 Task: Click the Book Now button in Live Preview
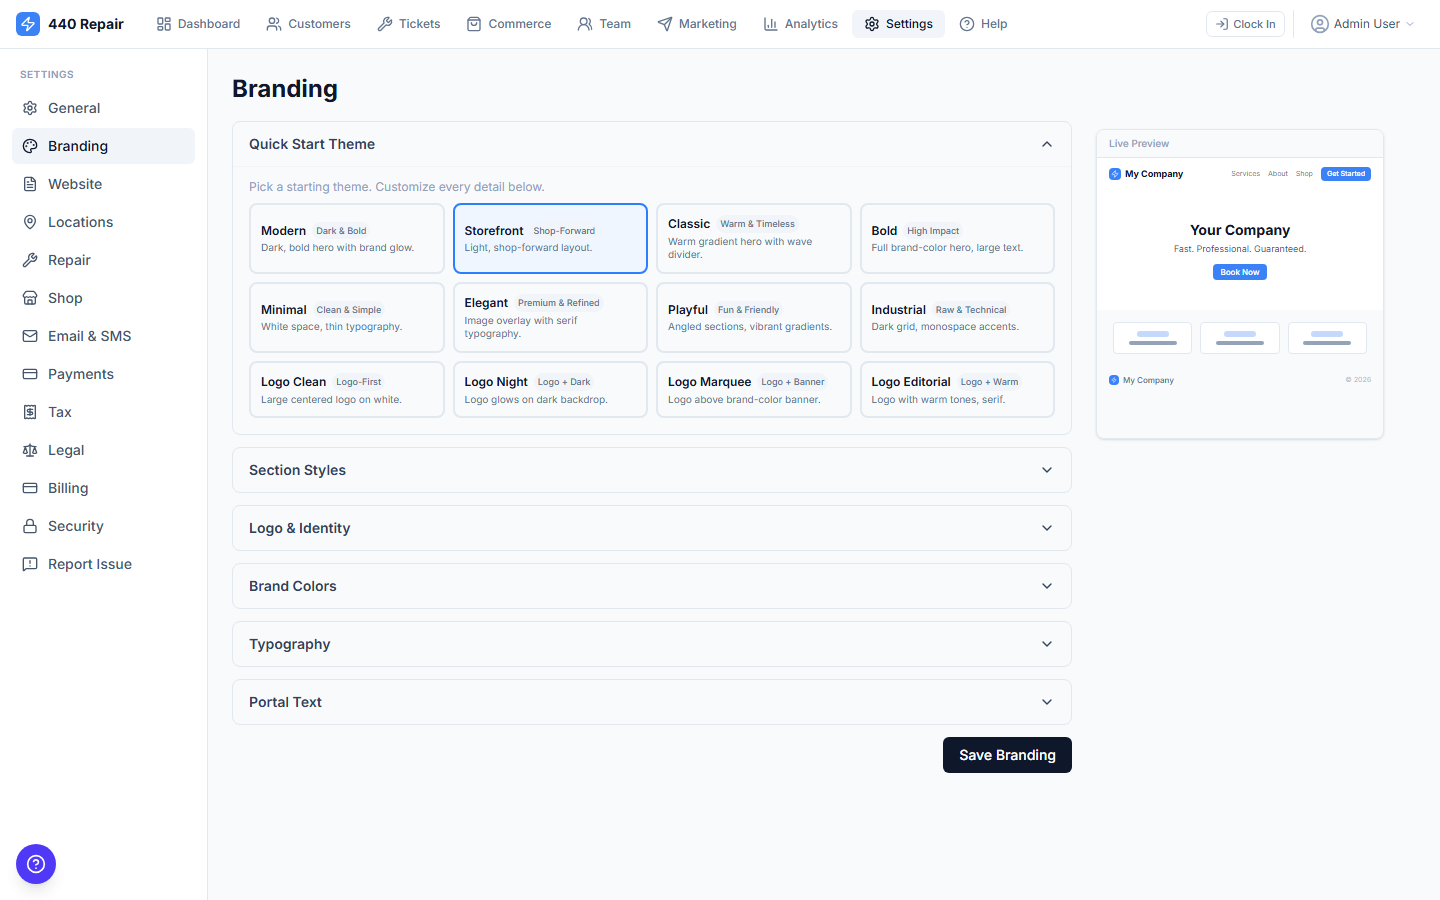click(1239, 271)
